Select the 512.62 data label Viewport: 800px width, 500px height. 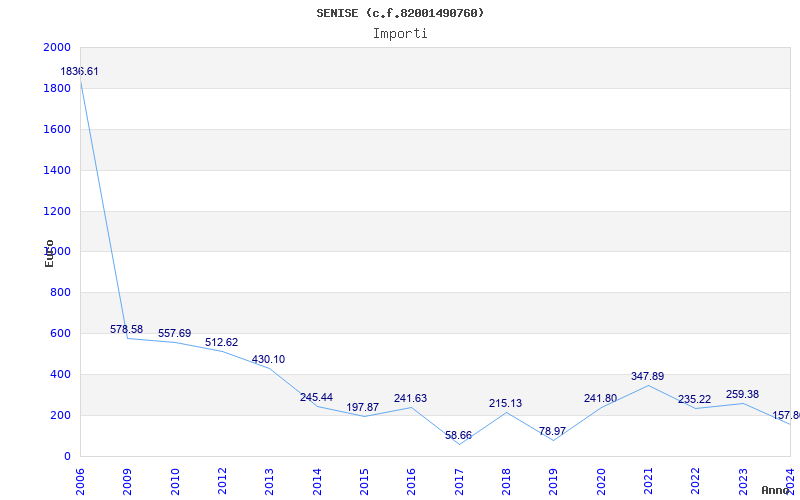[221, 342]
